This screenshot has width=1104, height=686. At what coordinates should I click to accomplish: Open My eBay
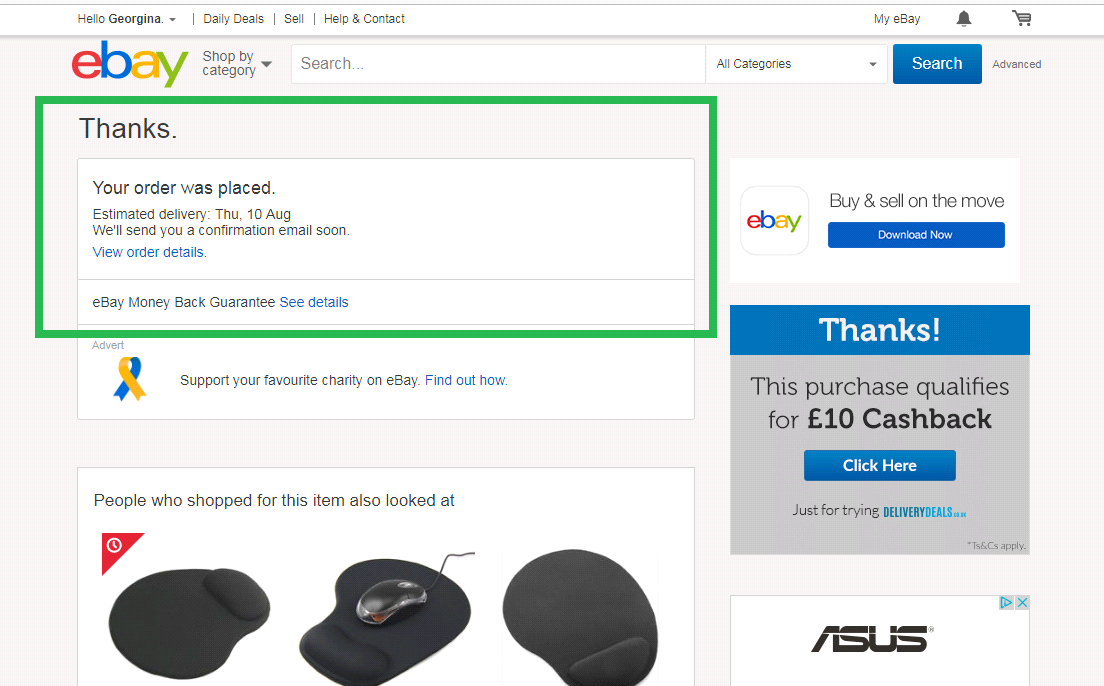[896, 19]
